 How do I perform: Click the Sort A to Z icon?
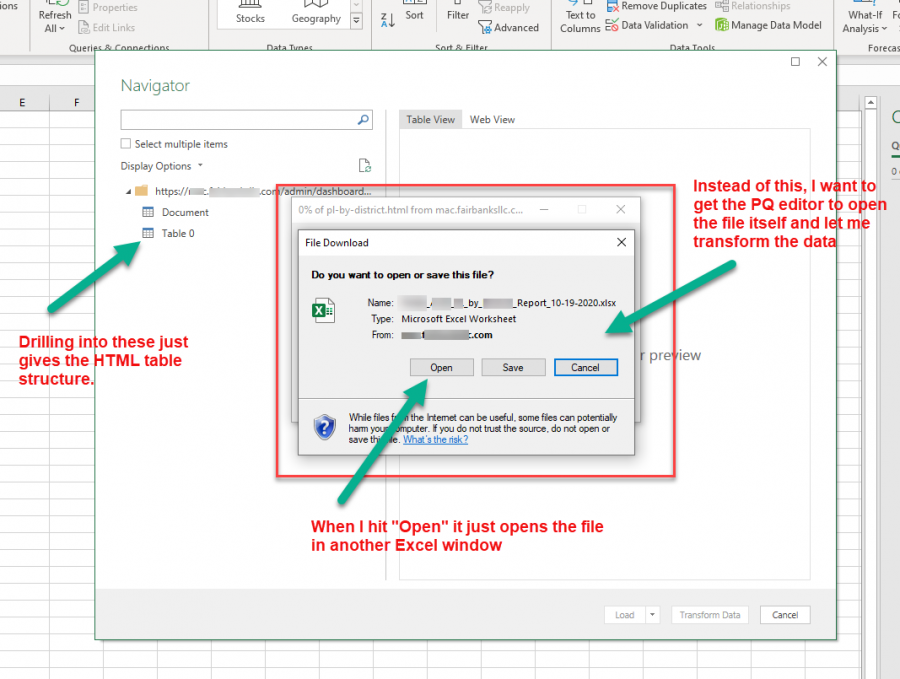tap(388, 20)
